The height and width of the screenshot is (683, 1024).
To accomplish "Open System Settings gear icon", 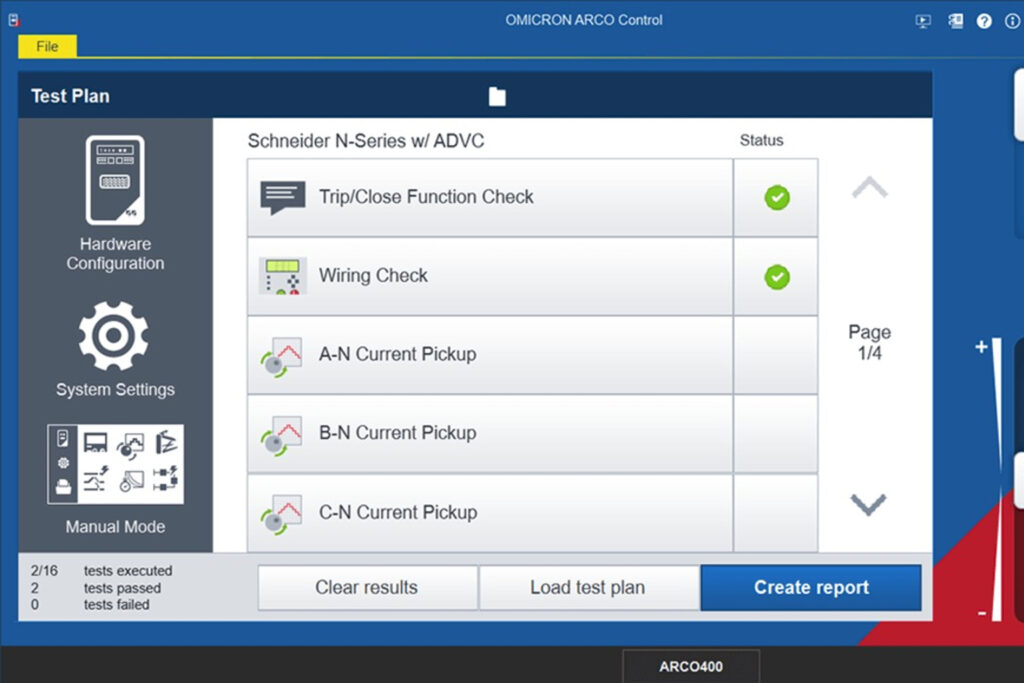I will coord(114,336).
